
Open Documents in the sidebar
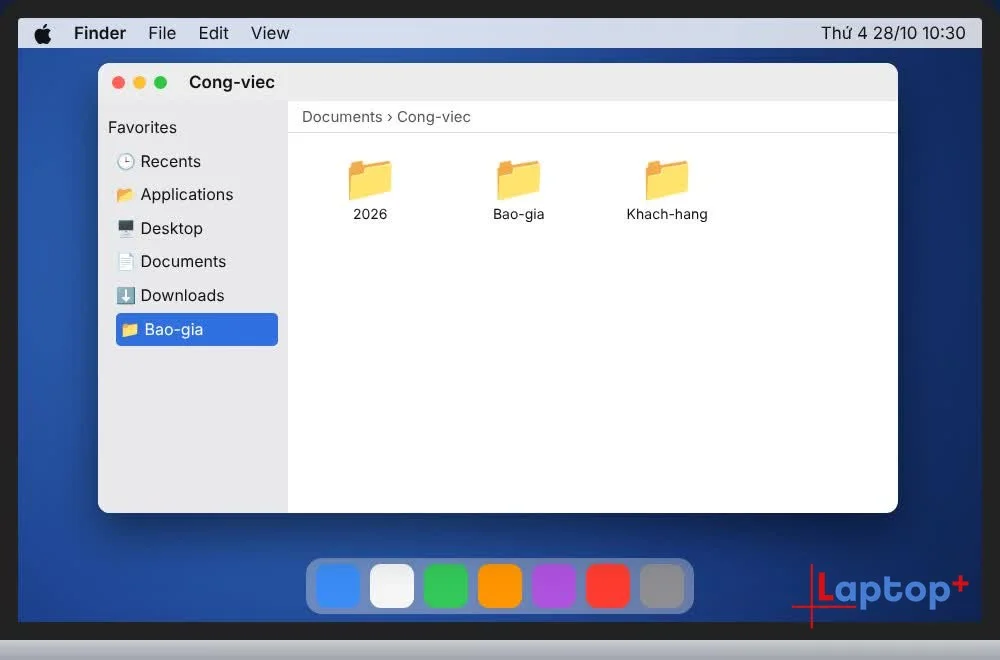pos(196,261)
